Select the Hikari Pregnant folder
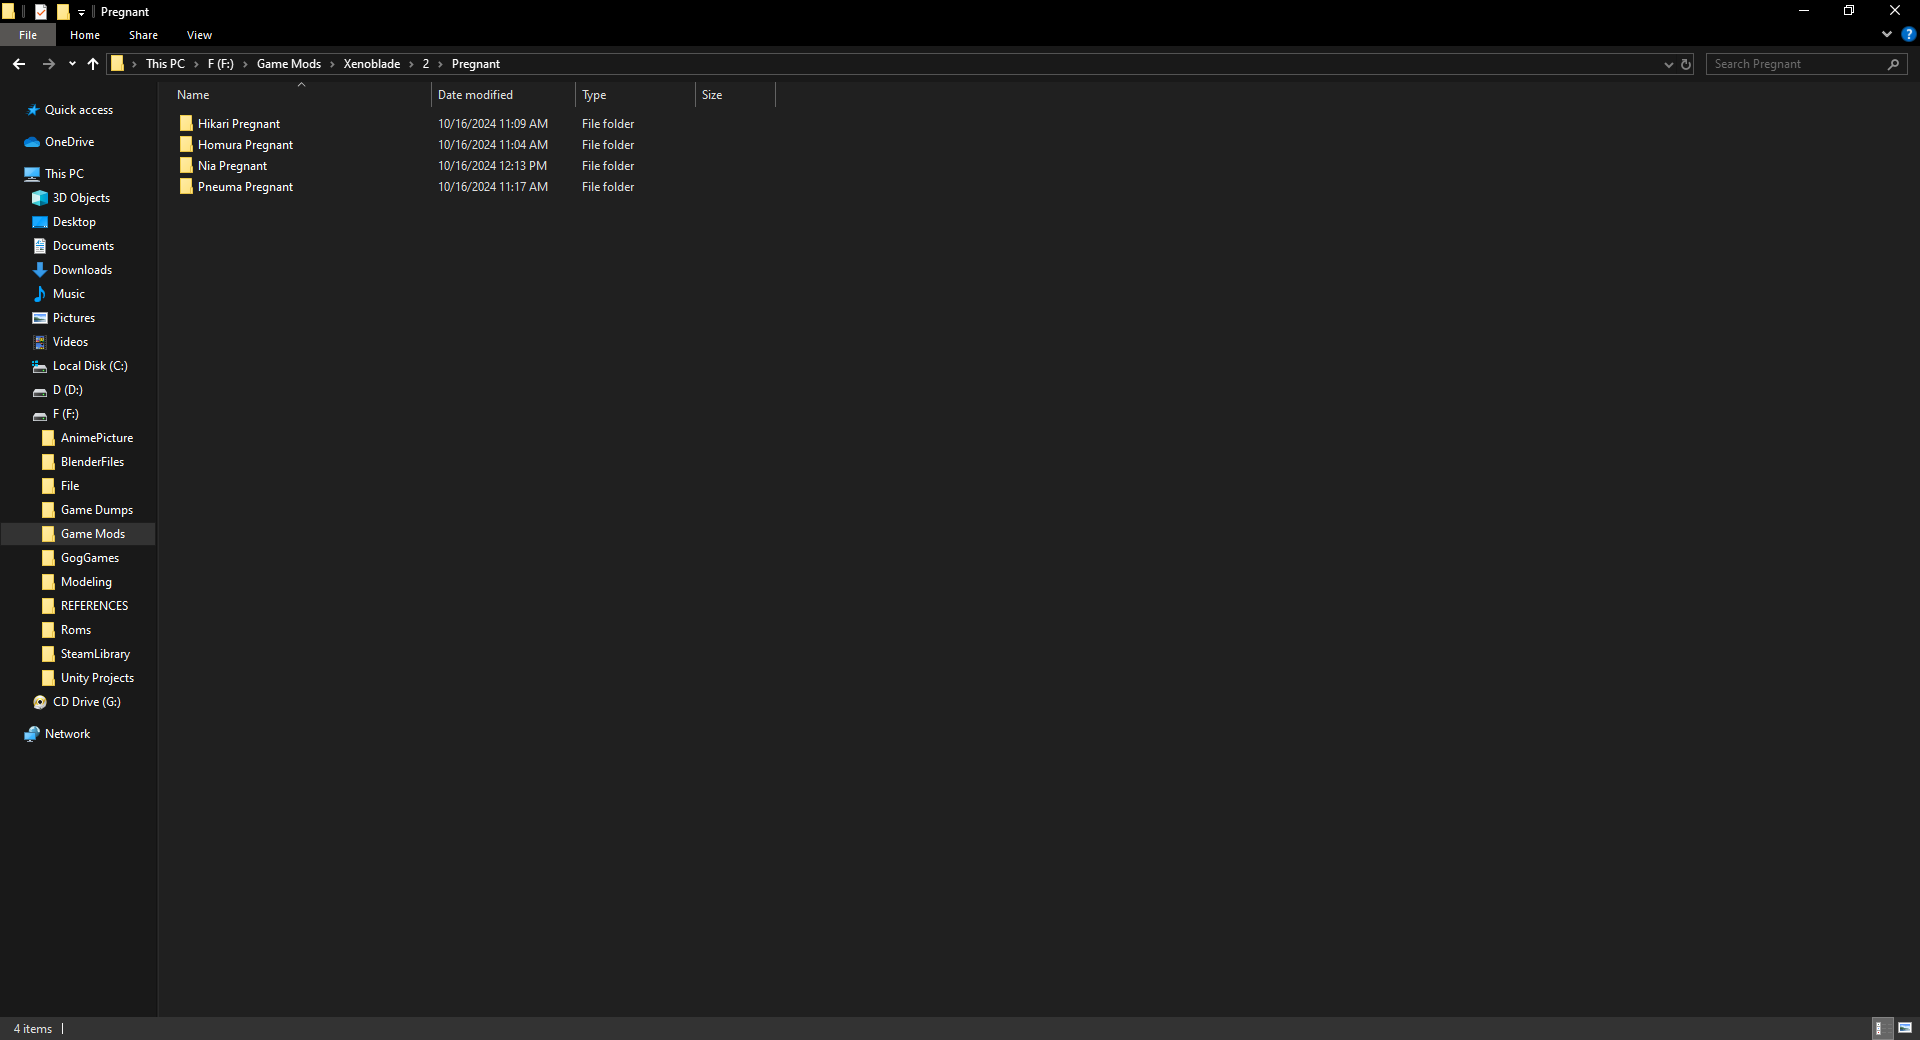 pyautogui.click(x=239, y=124)
